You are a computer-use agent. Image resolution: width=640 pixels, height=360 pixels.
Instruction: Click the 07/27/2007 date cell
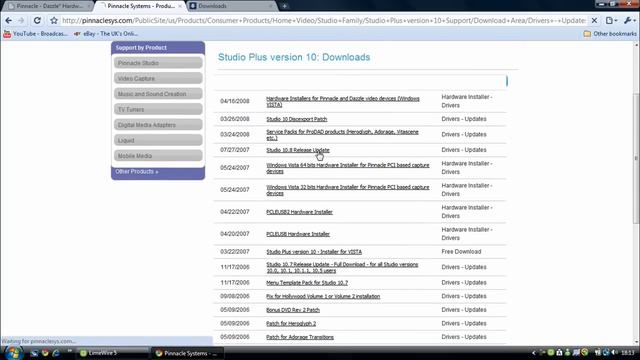235,150
